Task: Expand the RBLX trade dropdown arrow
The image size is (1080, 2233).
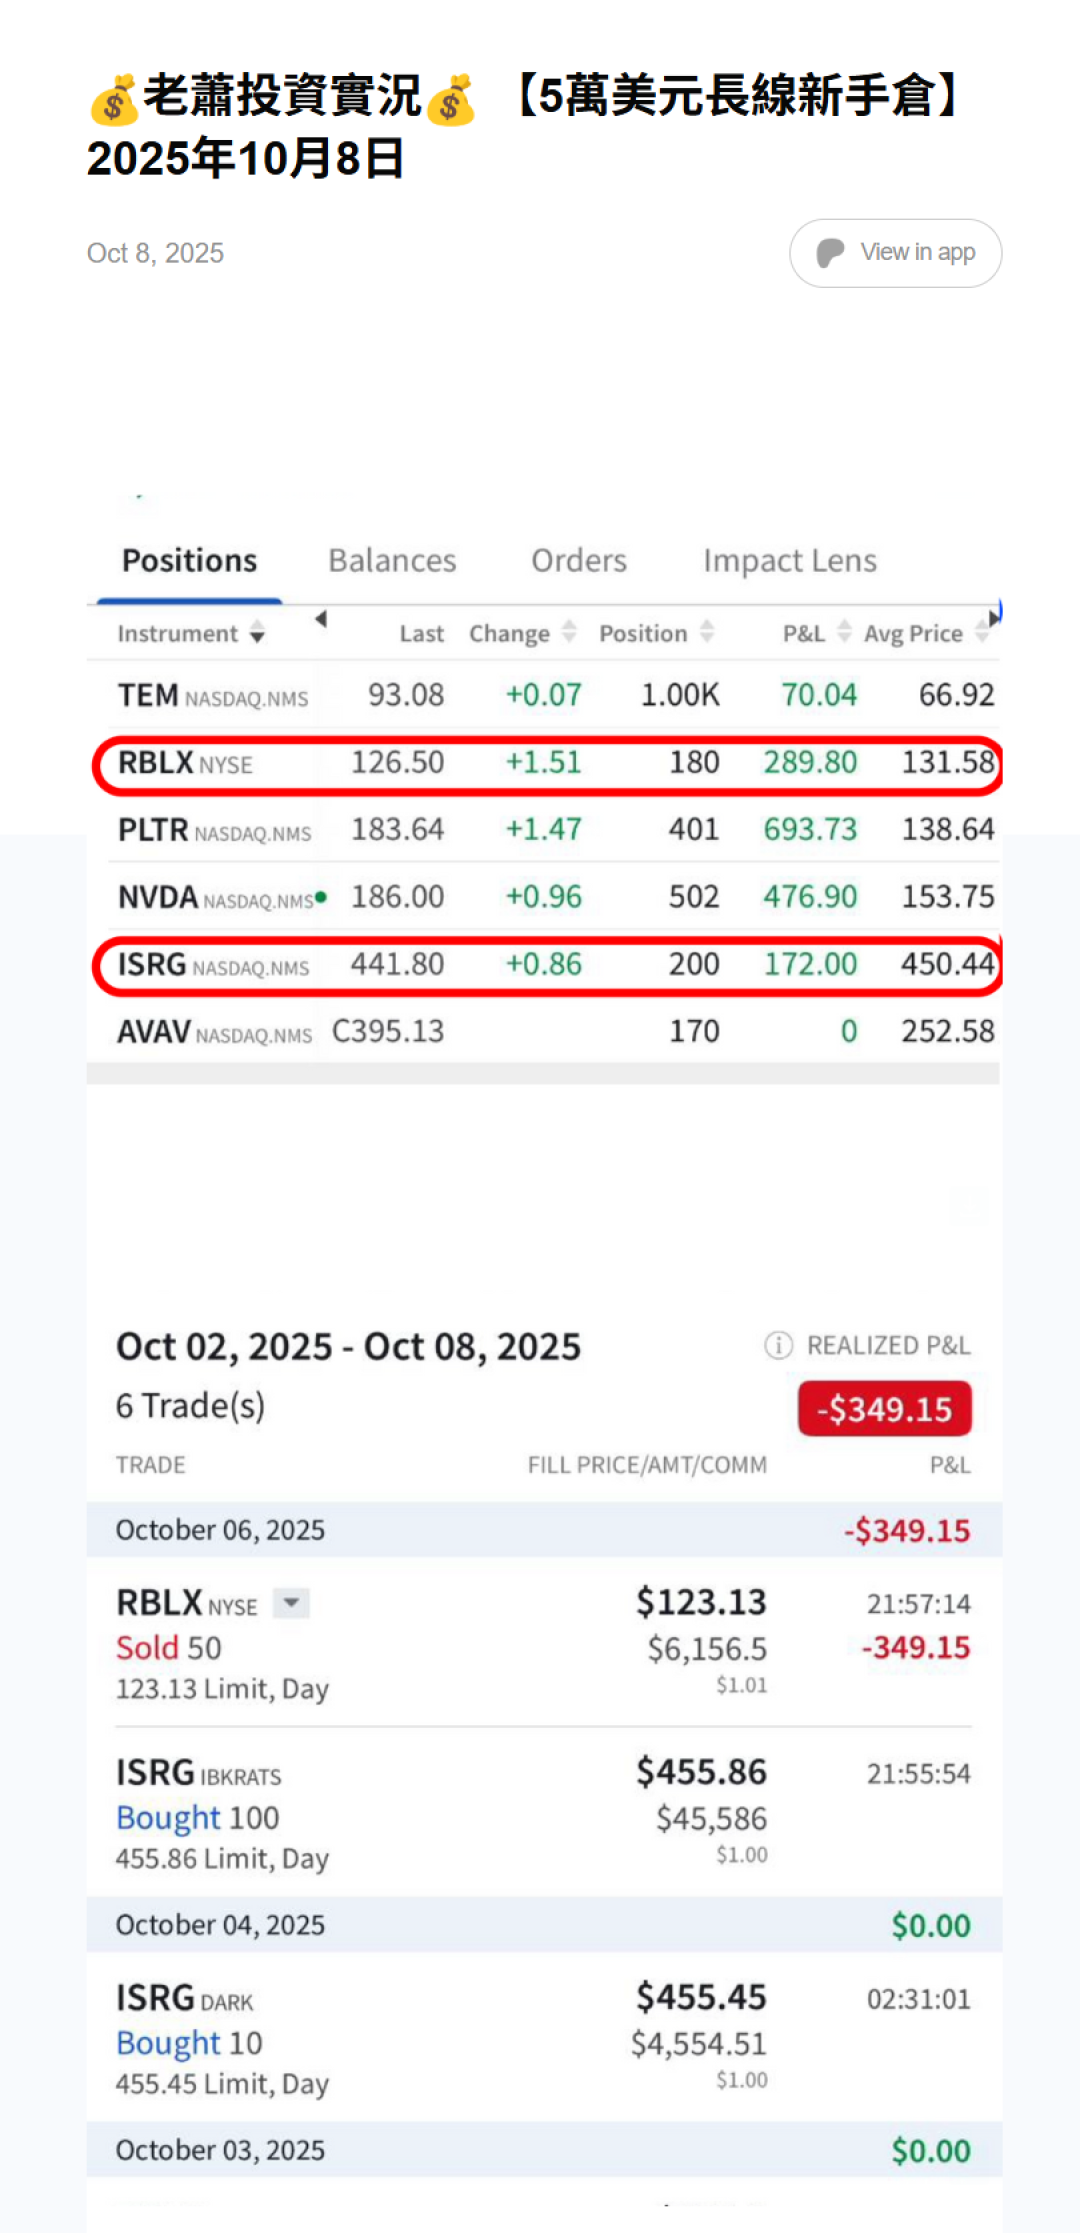Action: tap(291, 1603)
